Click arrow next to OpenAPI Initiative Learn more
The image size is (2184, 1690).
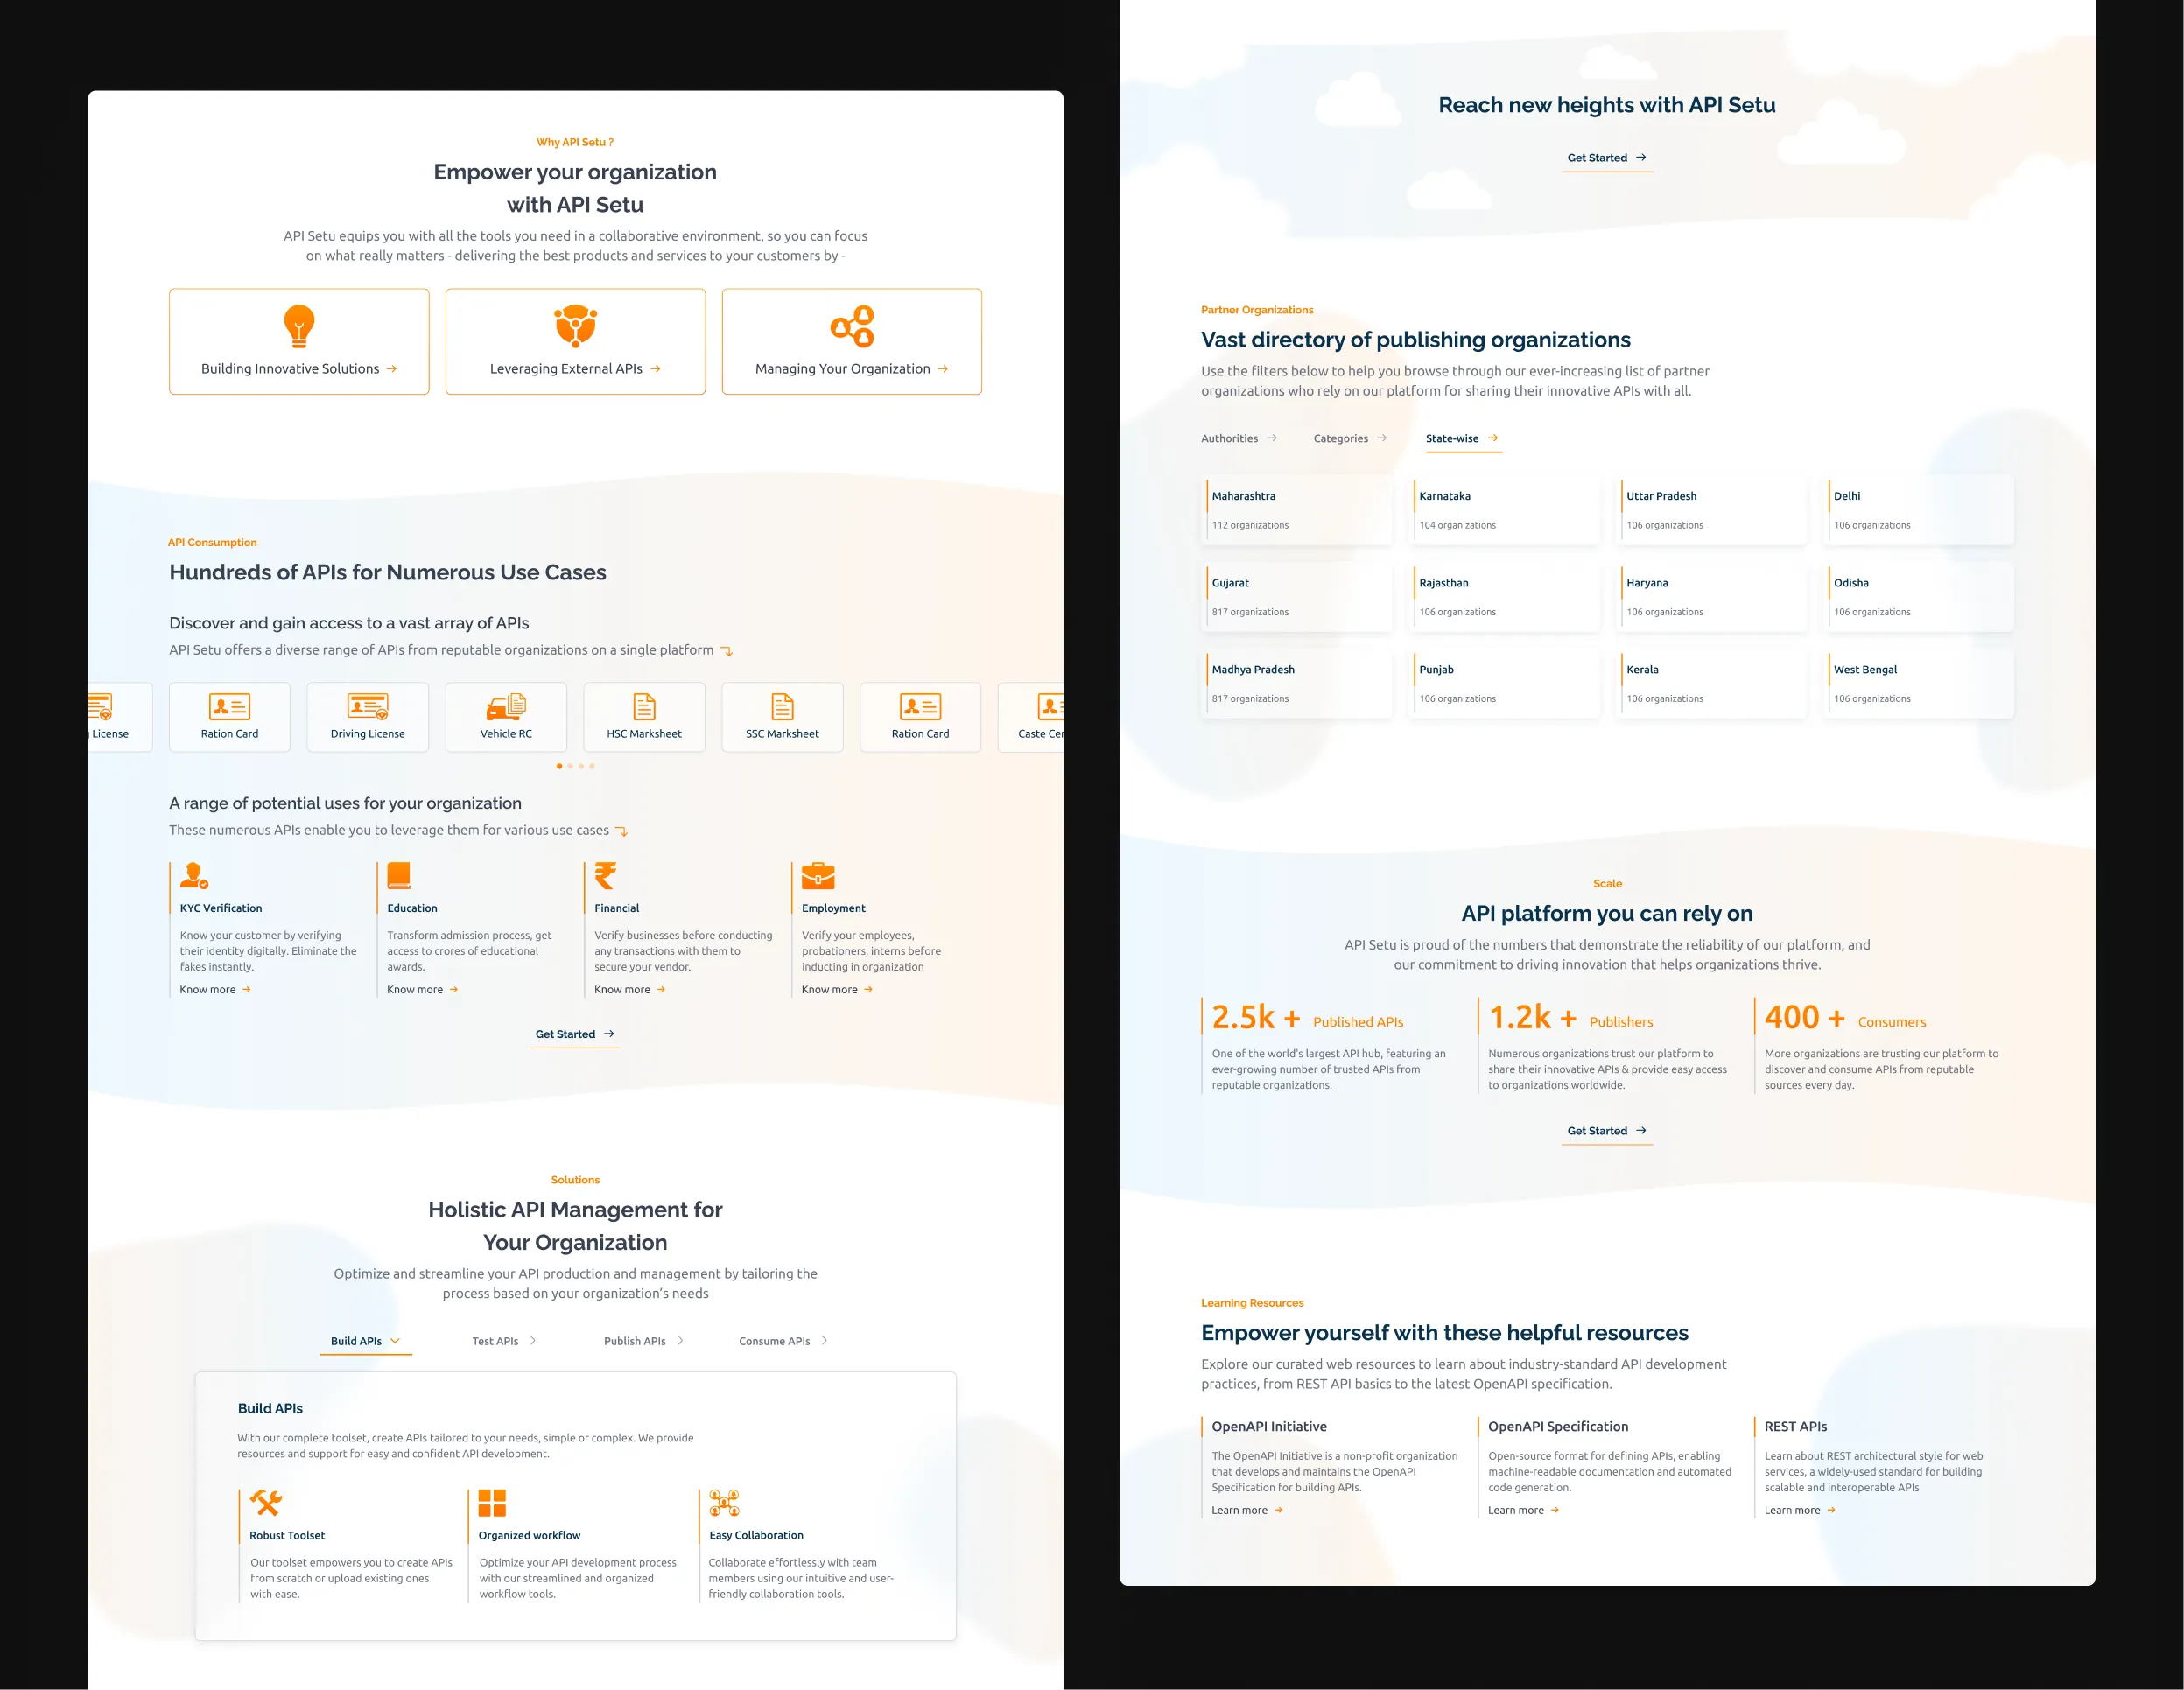click(1279, 1511)
